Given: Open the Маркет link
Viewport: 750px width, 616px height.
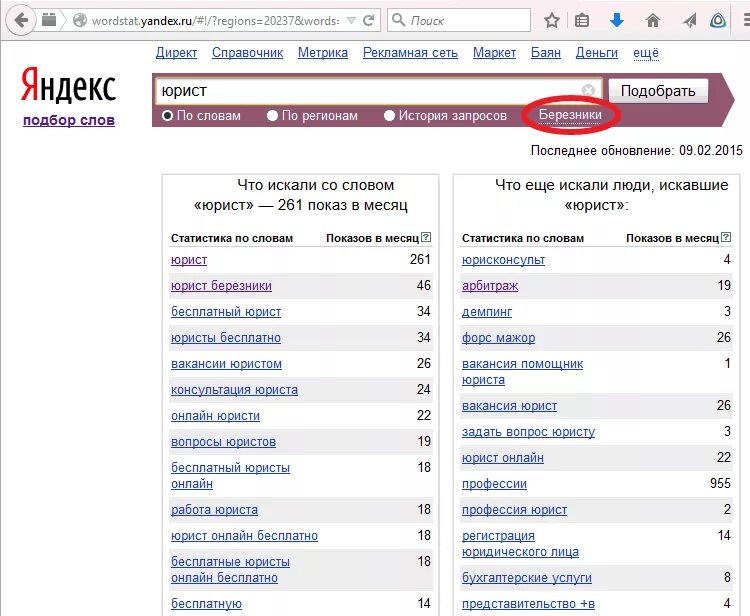Looking at the screenshot, I should point(494,53).
